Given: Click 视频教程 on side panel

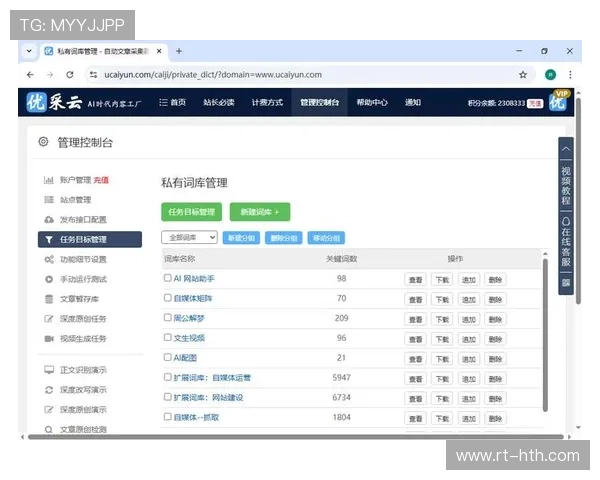Looking at the screenshot, I should click(566, 186).
